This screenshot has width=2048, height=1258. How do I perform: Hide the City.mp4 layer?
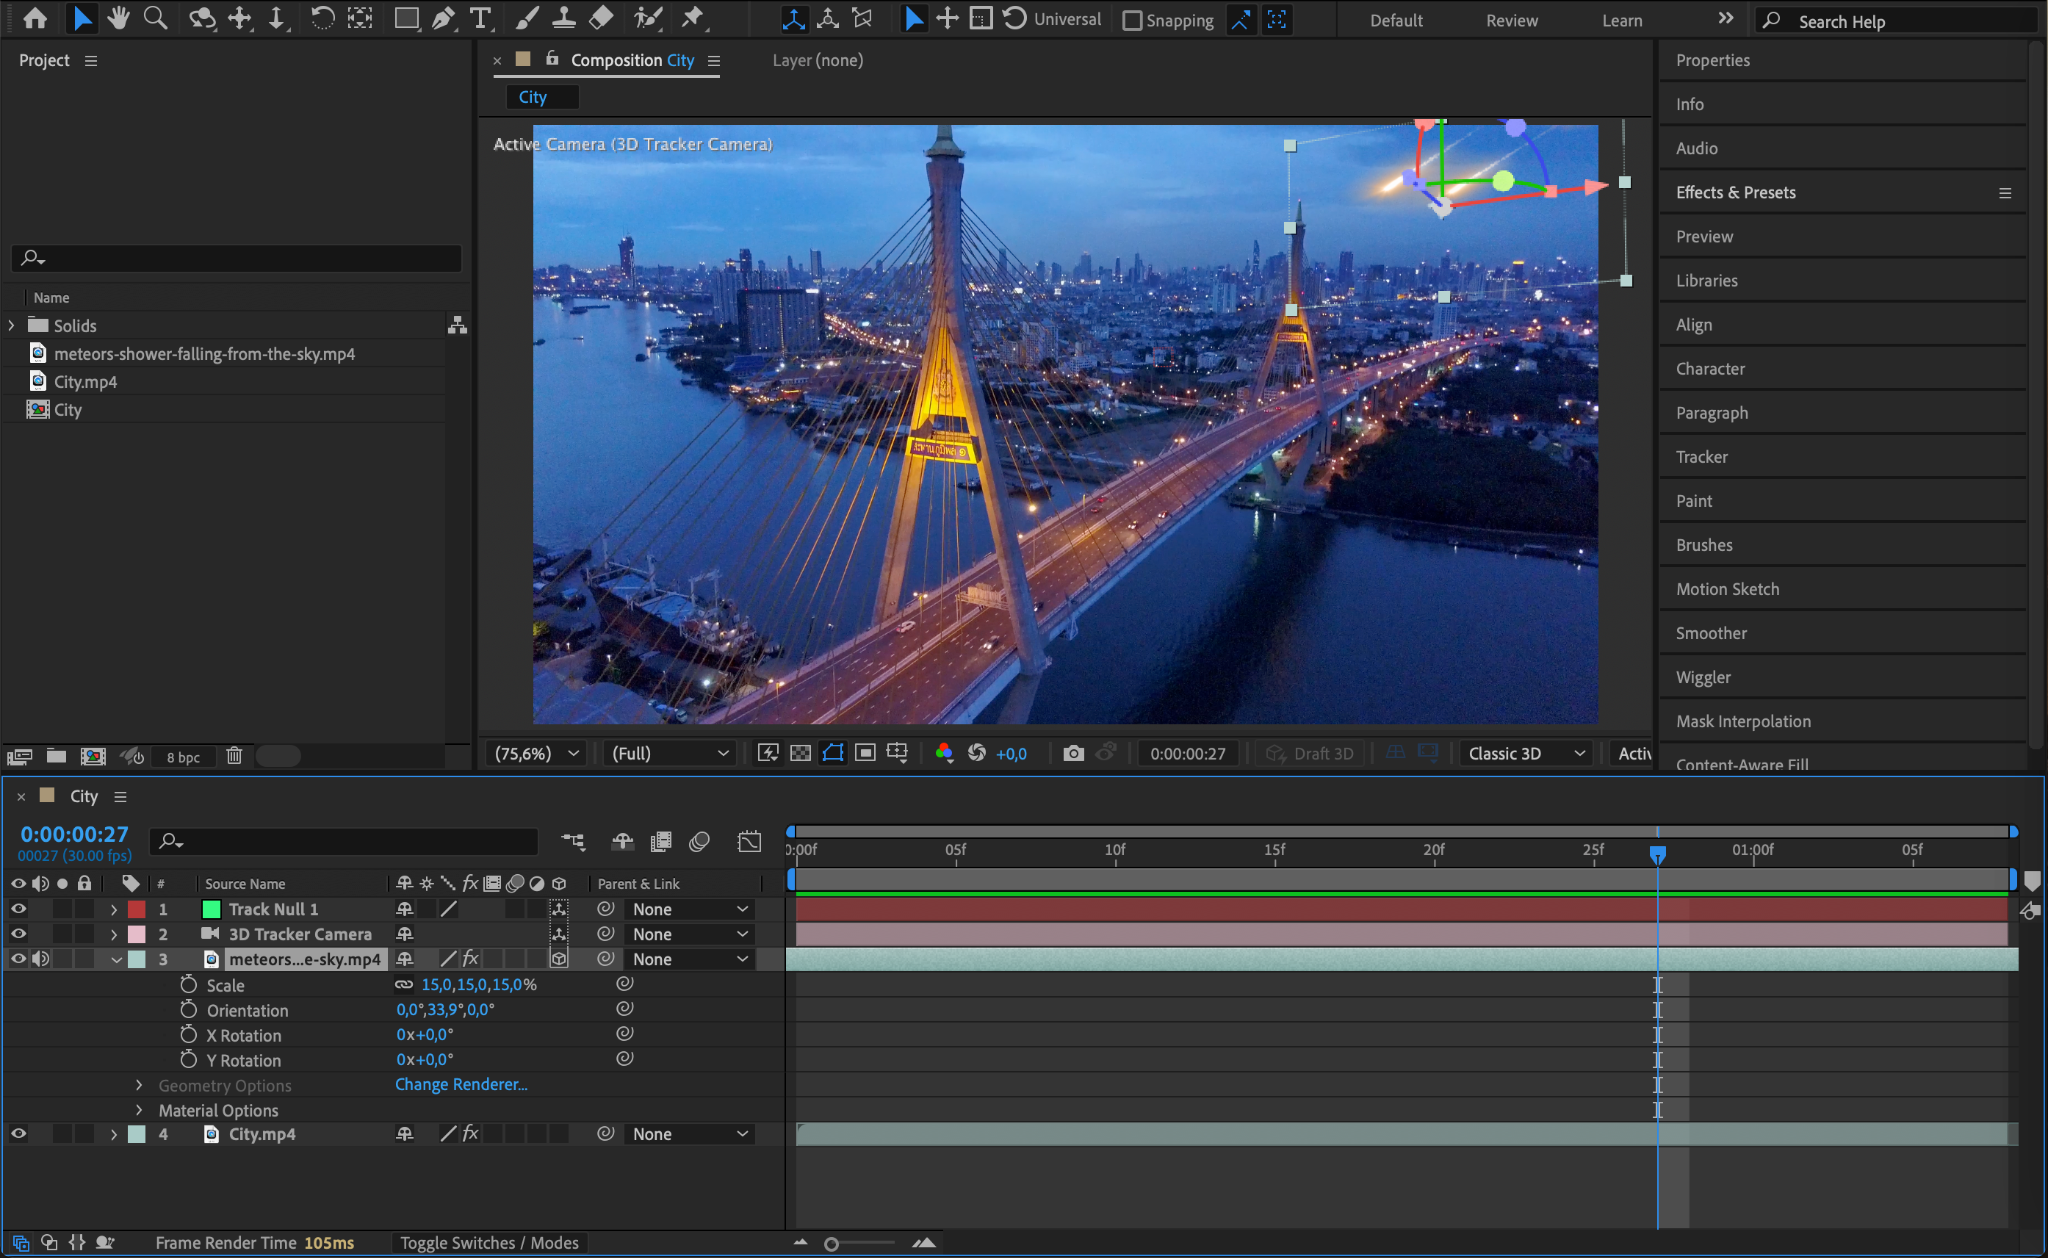(x=18, y=1134)
